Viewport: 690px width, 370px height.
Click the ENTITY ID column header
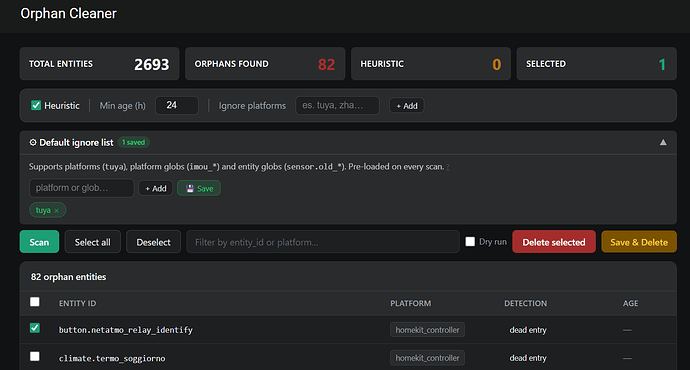coord(77,303)
